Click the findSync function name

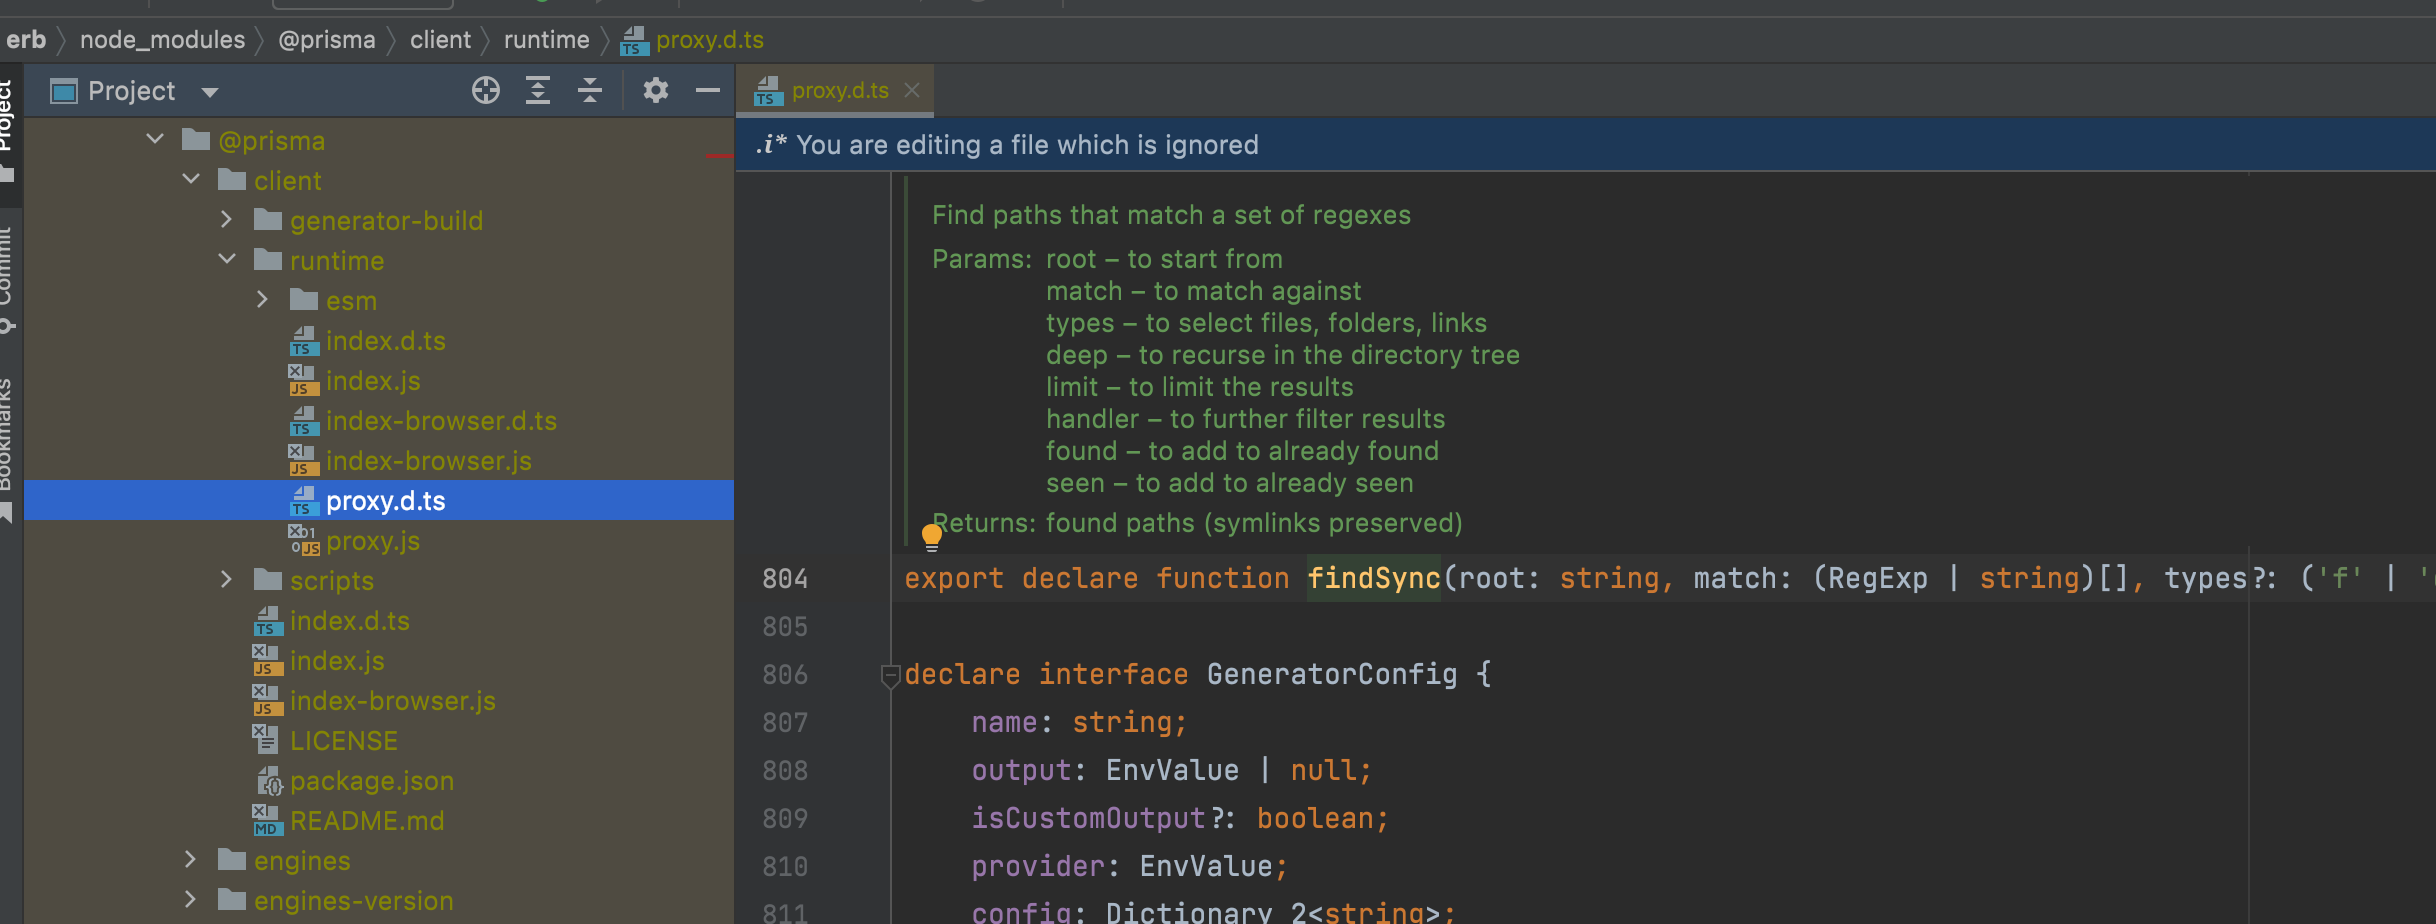click(1373, 578)
